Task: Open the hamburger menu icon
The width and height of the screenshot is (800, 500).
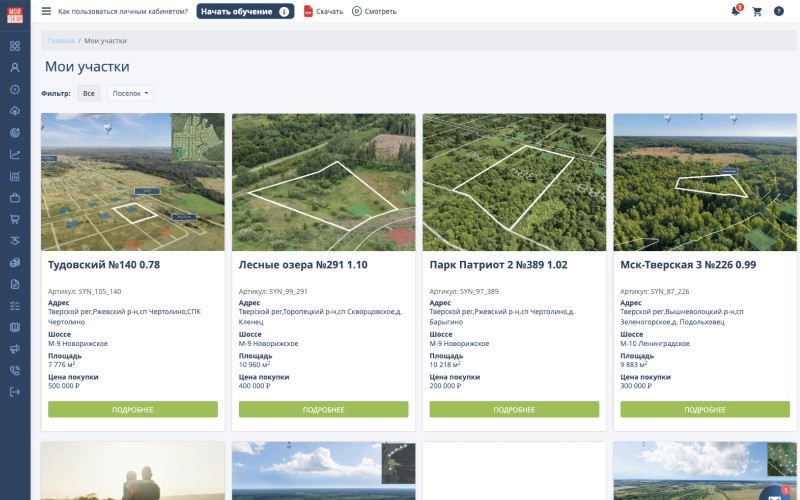Action: tap(46, 11)
